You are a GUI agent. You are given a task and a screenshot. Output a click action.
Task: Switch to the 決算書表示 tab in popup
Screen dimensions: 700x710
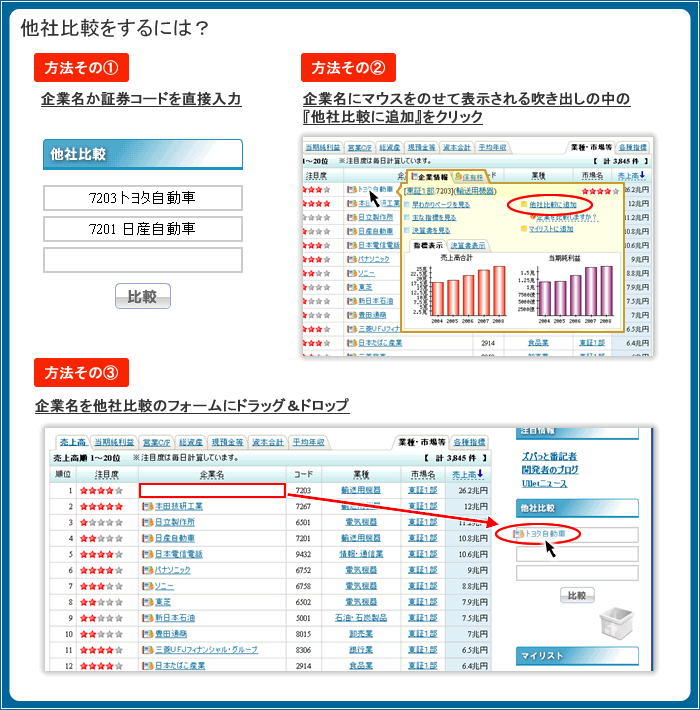tap(468, 245)
